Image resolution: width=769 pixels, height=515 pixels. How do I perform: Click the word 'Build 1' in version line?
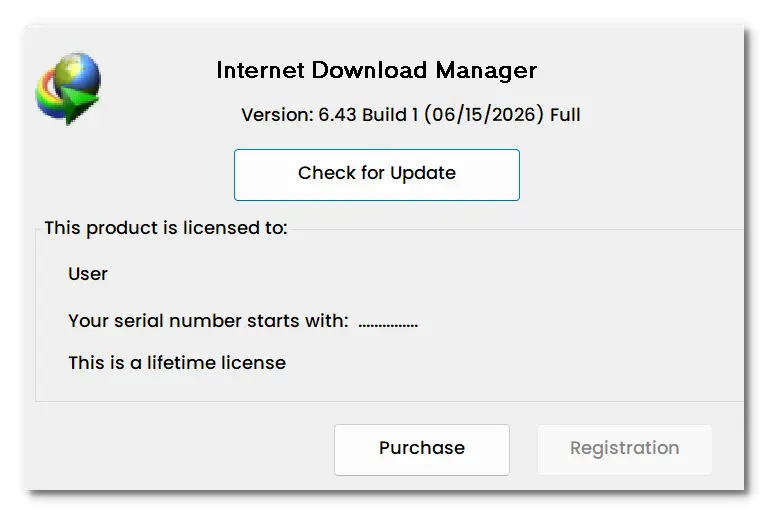[390, 115]
